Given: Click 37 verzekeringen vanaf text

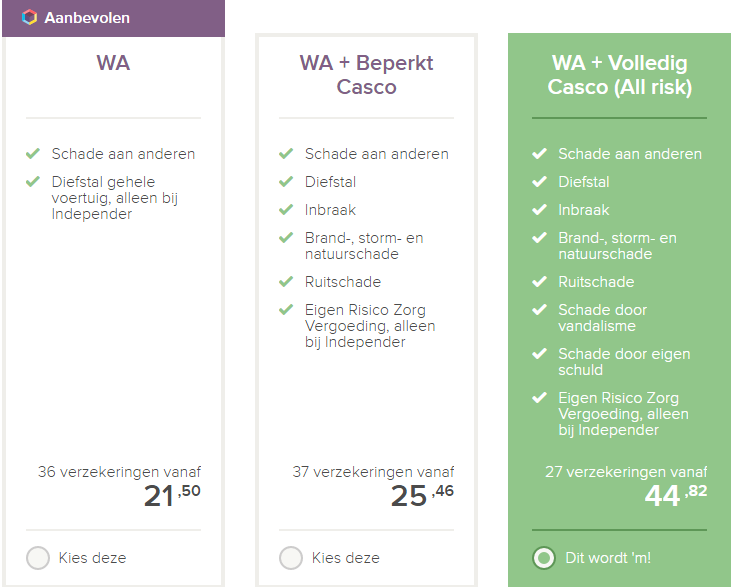Looking at the screenshot, I should [x=373, y=472].
